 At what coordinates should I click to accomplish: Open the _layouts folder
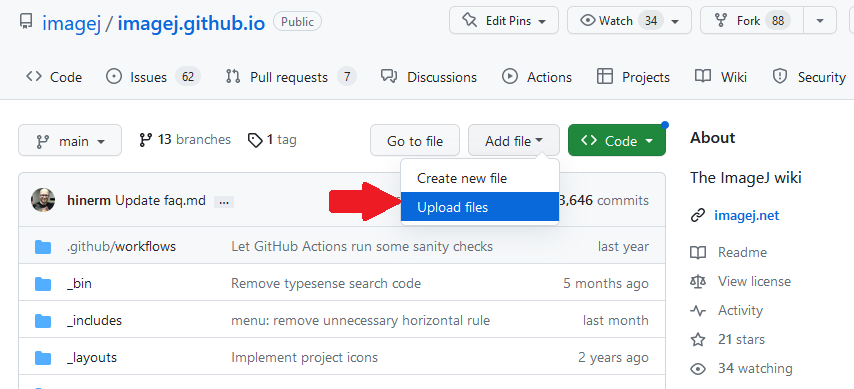tap(92, 357)
